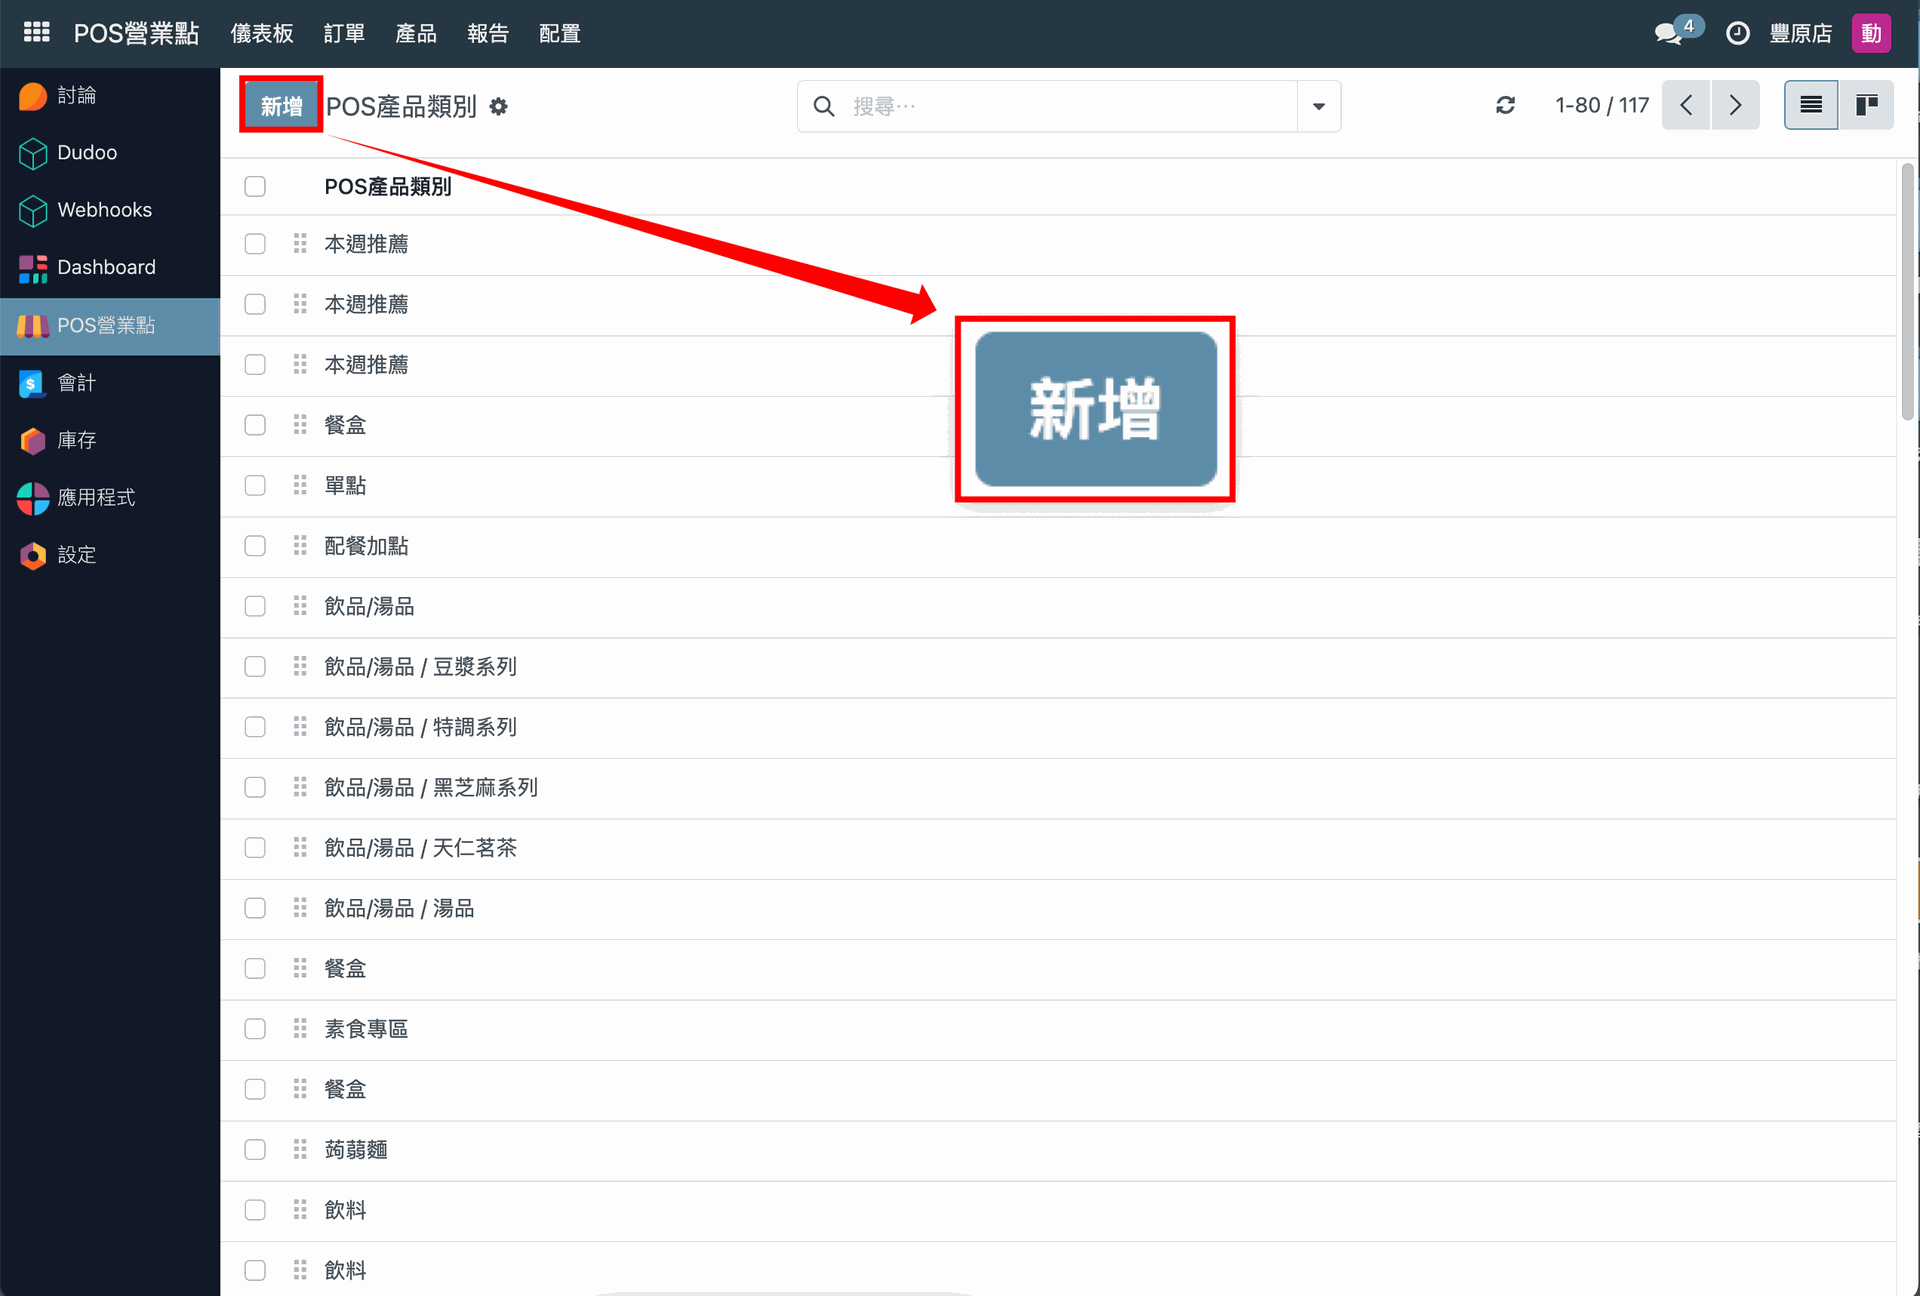Open the 飲品/湯品 / 特調系列 row
The height and width of the screenshot is (1296, 1920).
1058,728
